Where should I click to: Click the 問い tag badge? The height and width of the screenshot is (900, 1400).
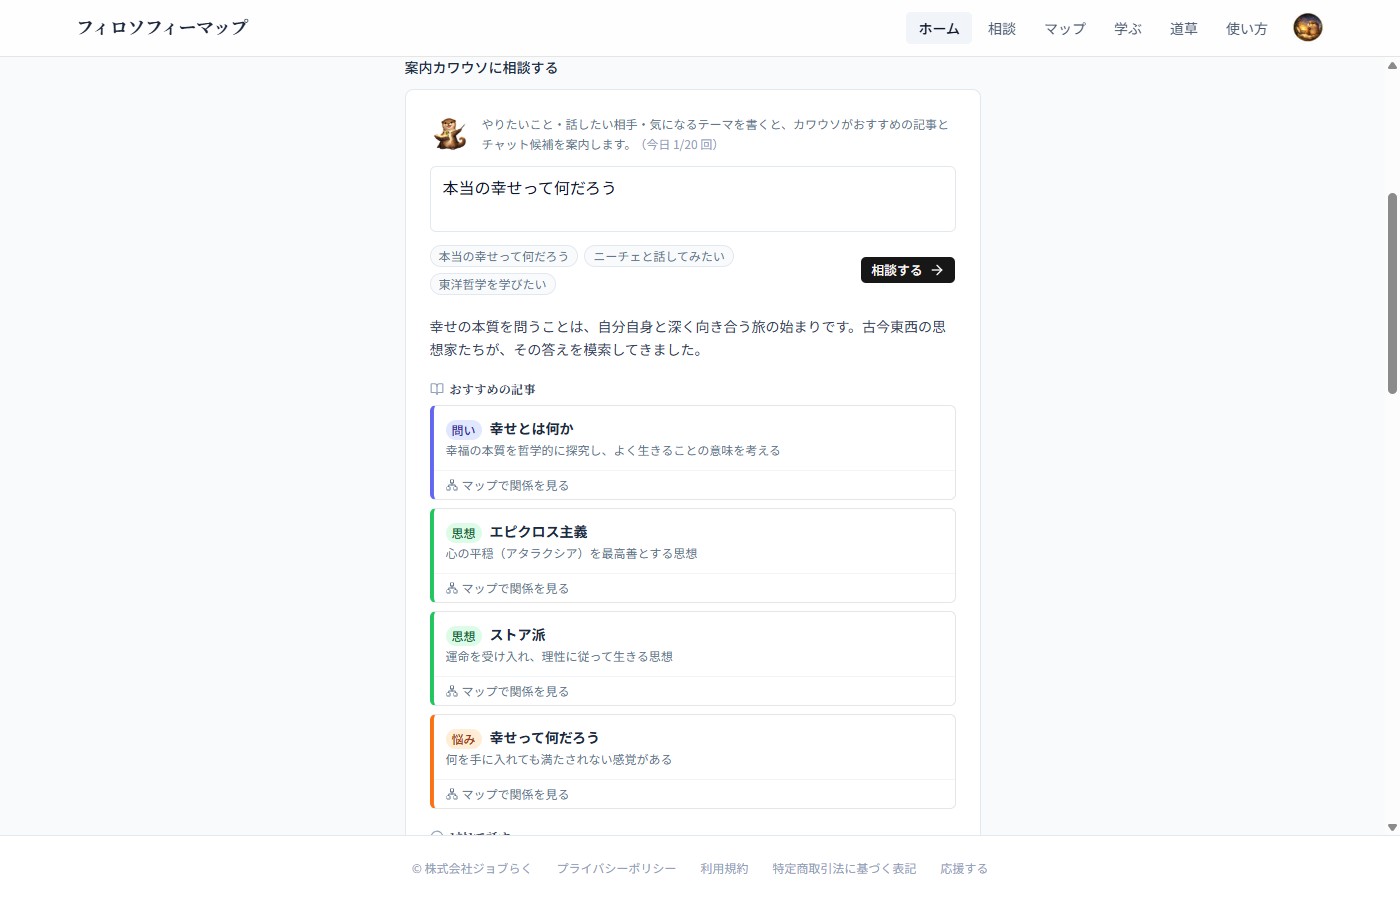(x=464, y=430)
